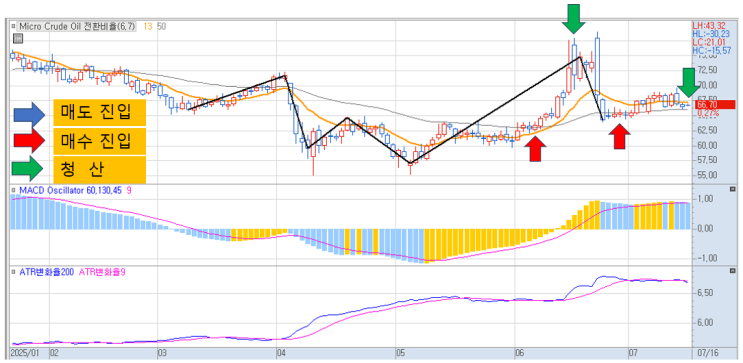Click the 07 month label on time axis

click(633, 354)
